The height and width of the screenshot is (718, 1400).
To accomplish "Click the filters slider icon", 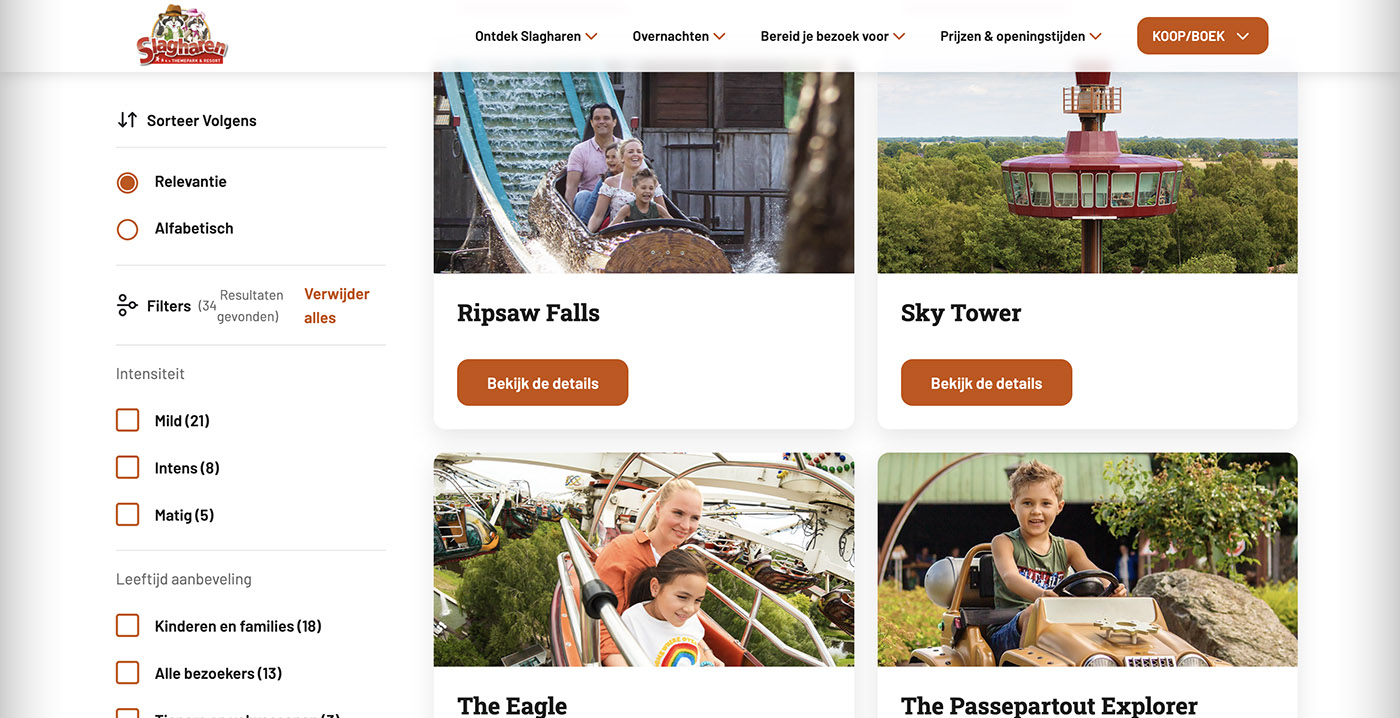I will coord(127,306).
